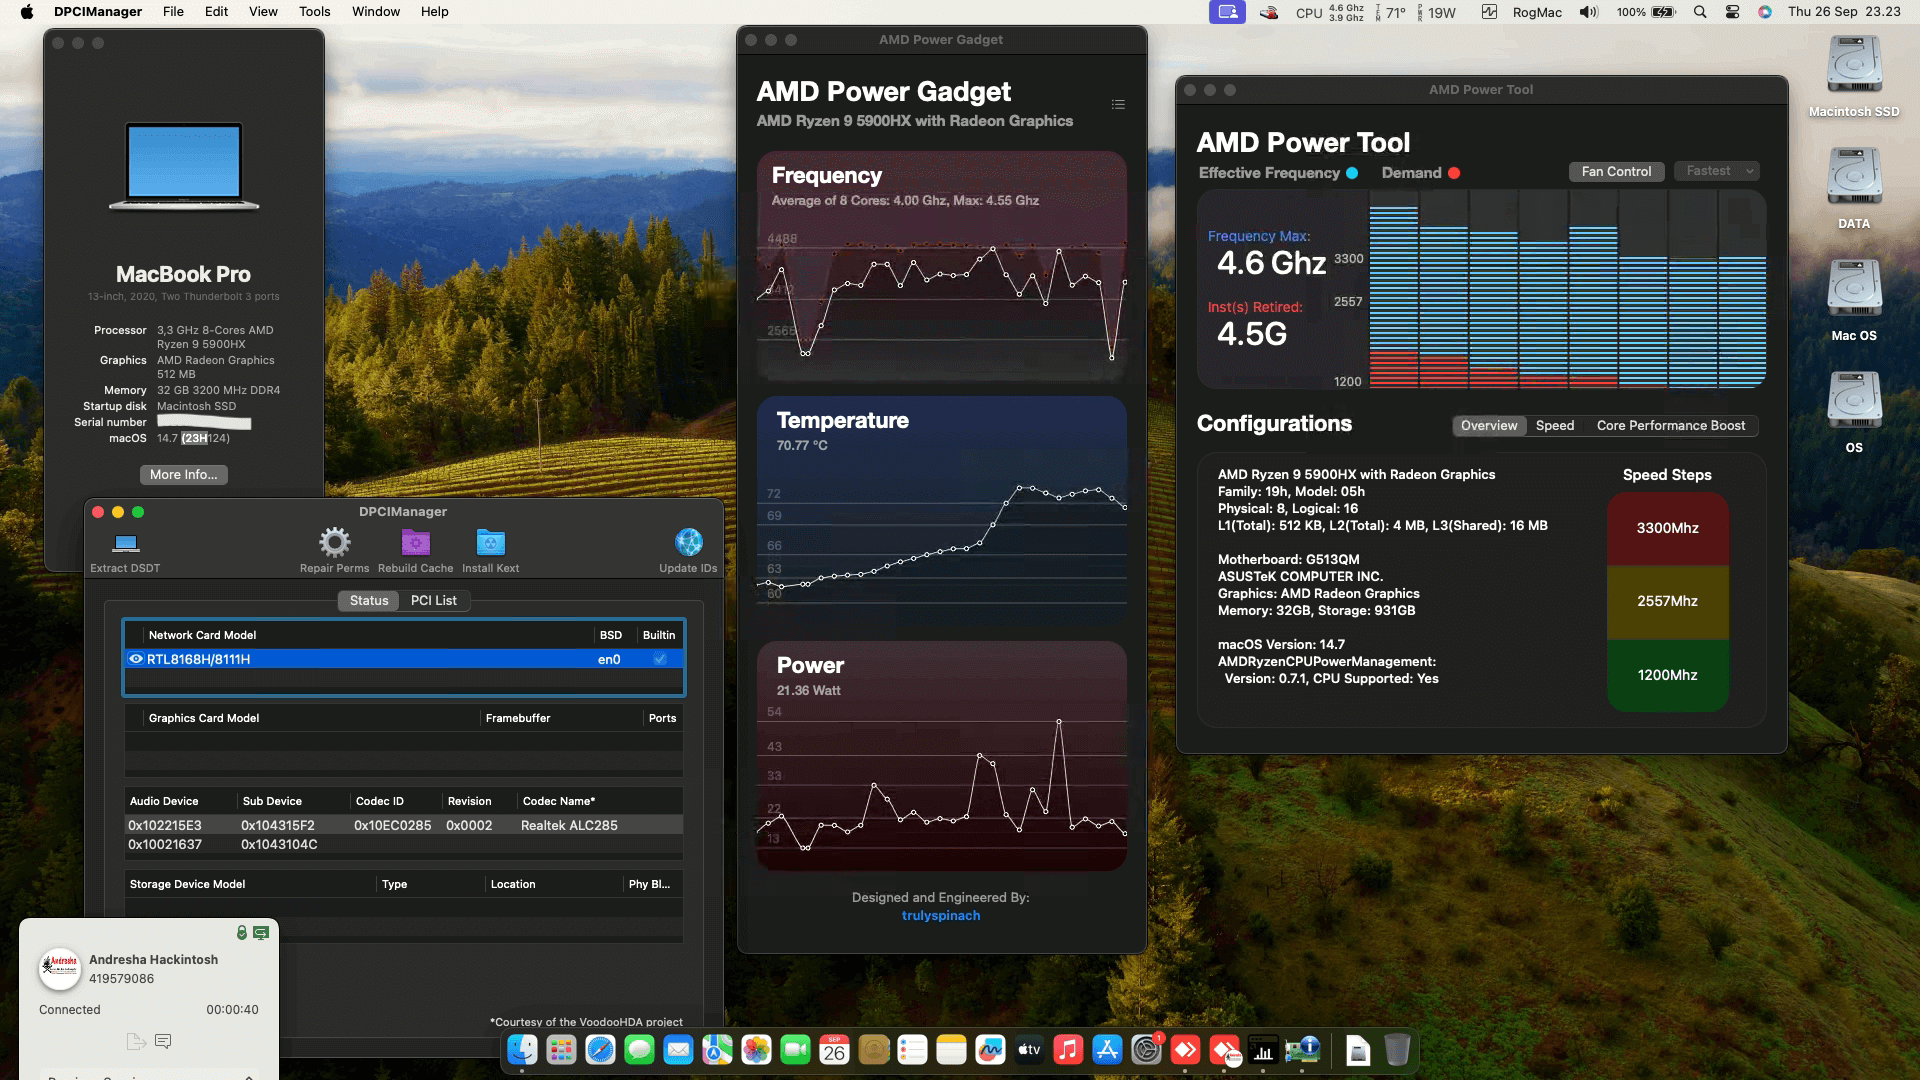Click the Rebuild Cache icon

click(x=415, y=543)
